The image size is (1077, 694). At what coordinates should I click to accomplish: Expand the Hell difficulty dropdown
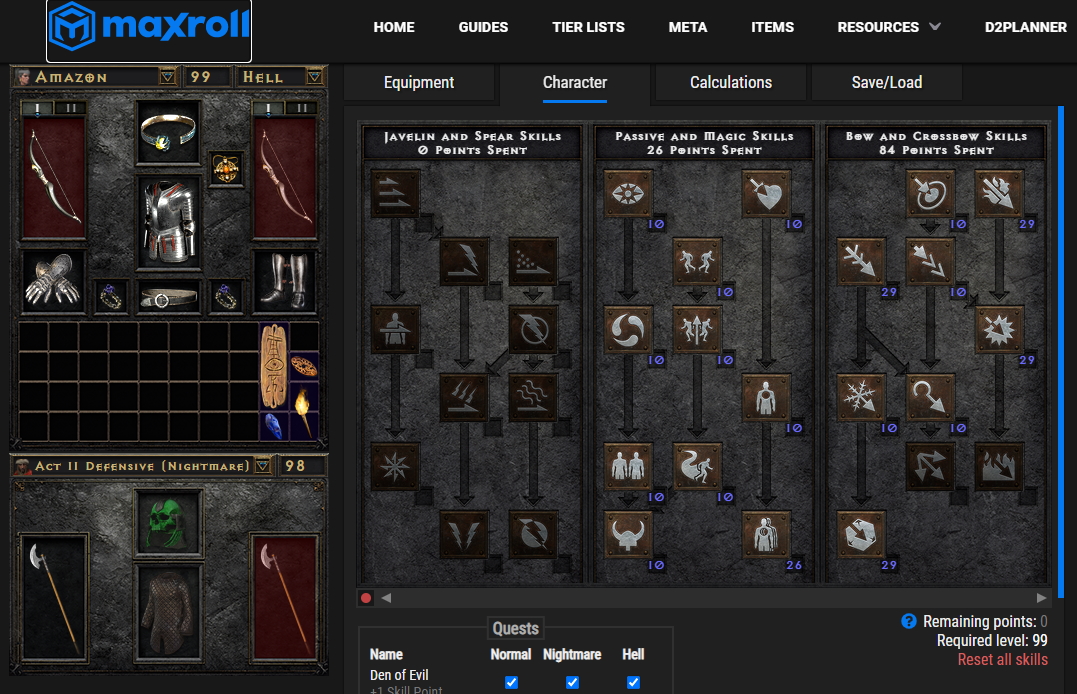pyautogui.click(x=315, y=77)
